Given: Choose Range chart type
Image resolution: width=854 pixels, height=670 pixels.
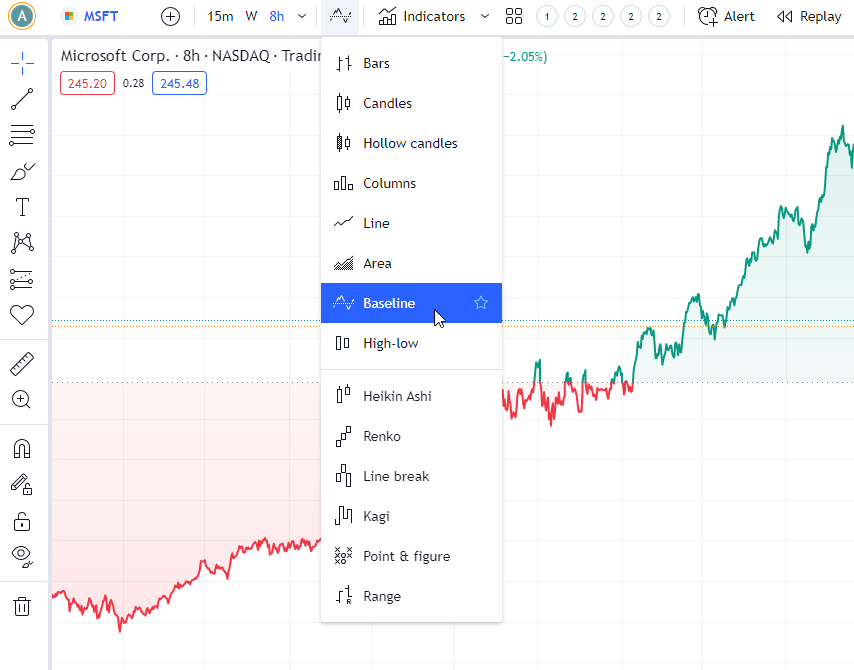Looking at the screenshot, I should pyautogui.click(x=411, y=596).
